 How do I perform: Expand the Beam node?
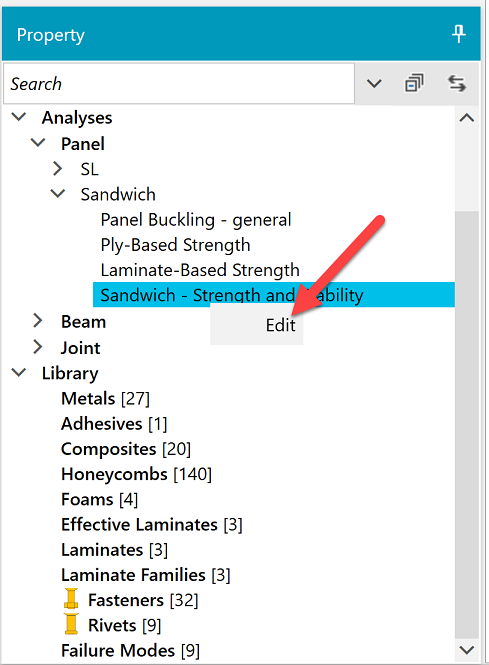pyautogui.click(x=38, y=321)
